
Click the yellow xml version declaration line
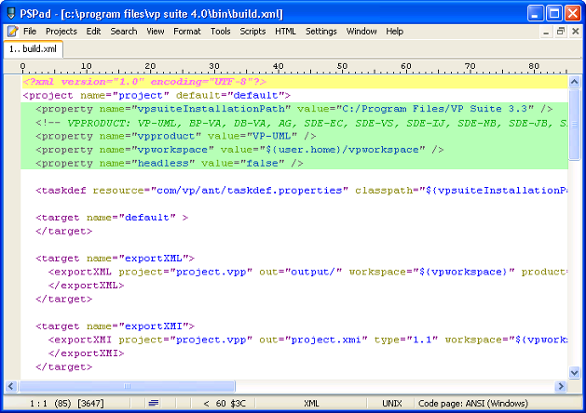pos(294,82)
